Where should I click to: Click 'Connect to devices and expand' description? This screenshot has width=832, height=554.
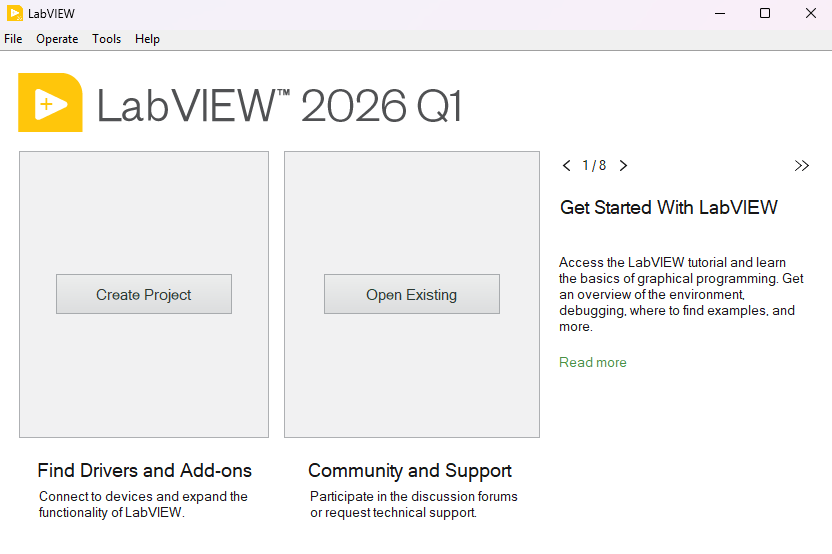[x=143, y=504]
